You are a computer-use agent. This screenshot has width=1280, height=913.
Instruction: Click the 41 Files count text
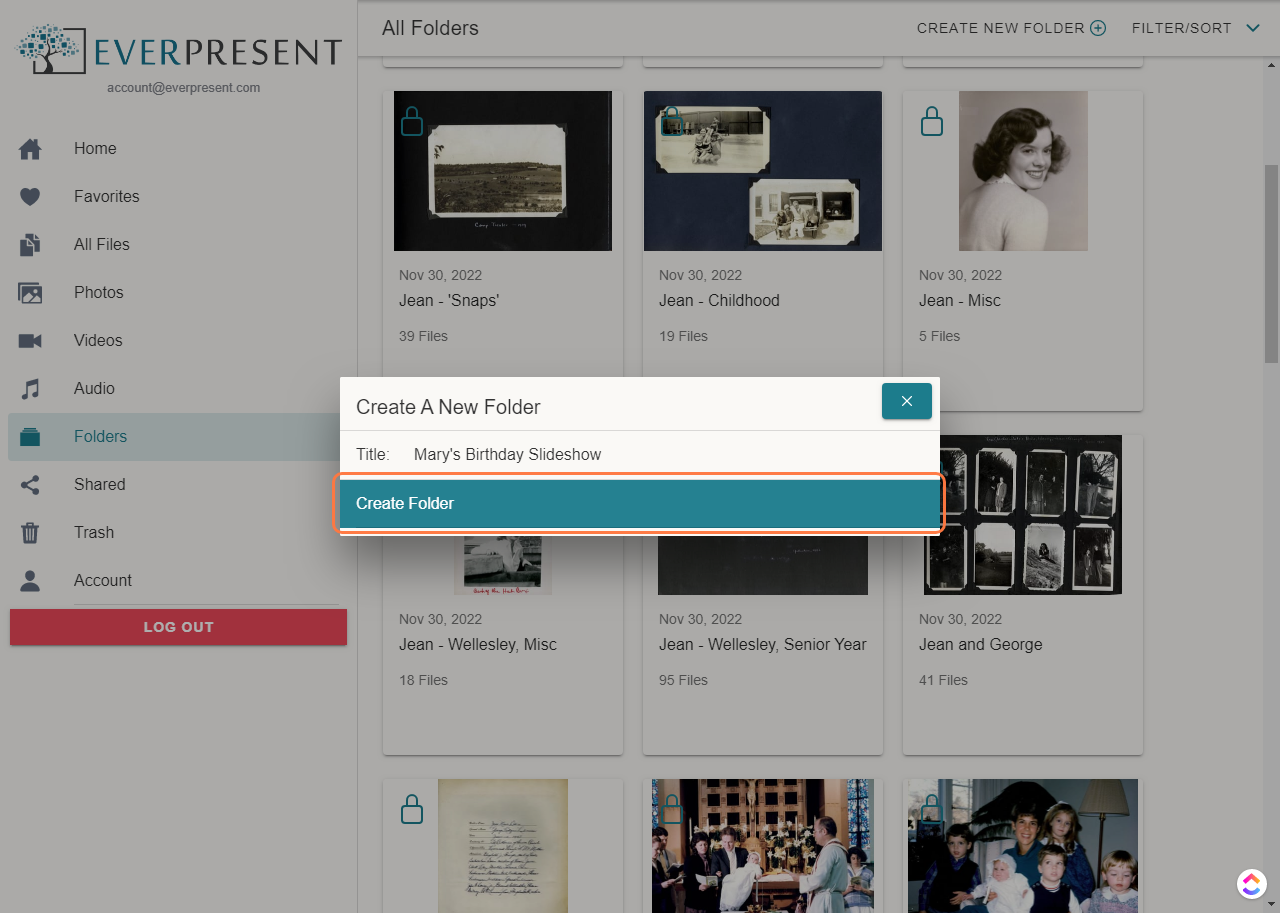(943, 680)
